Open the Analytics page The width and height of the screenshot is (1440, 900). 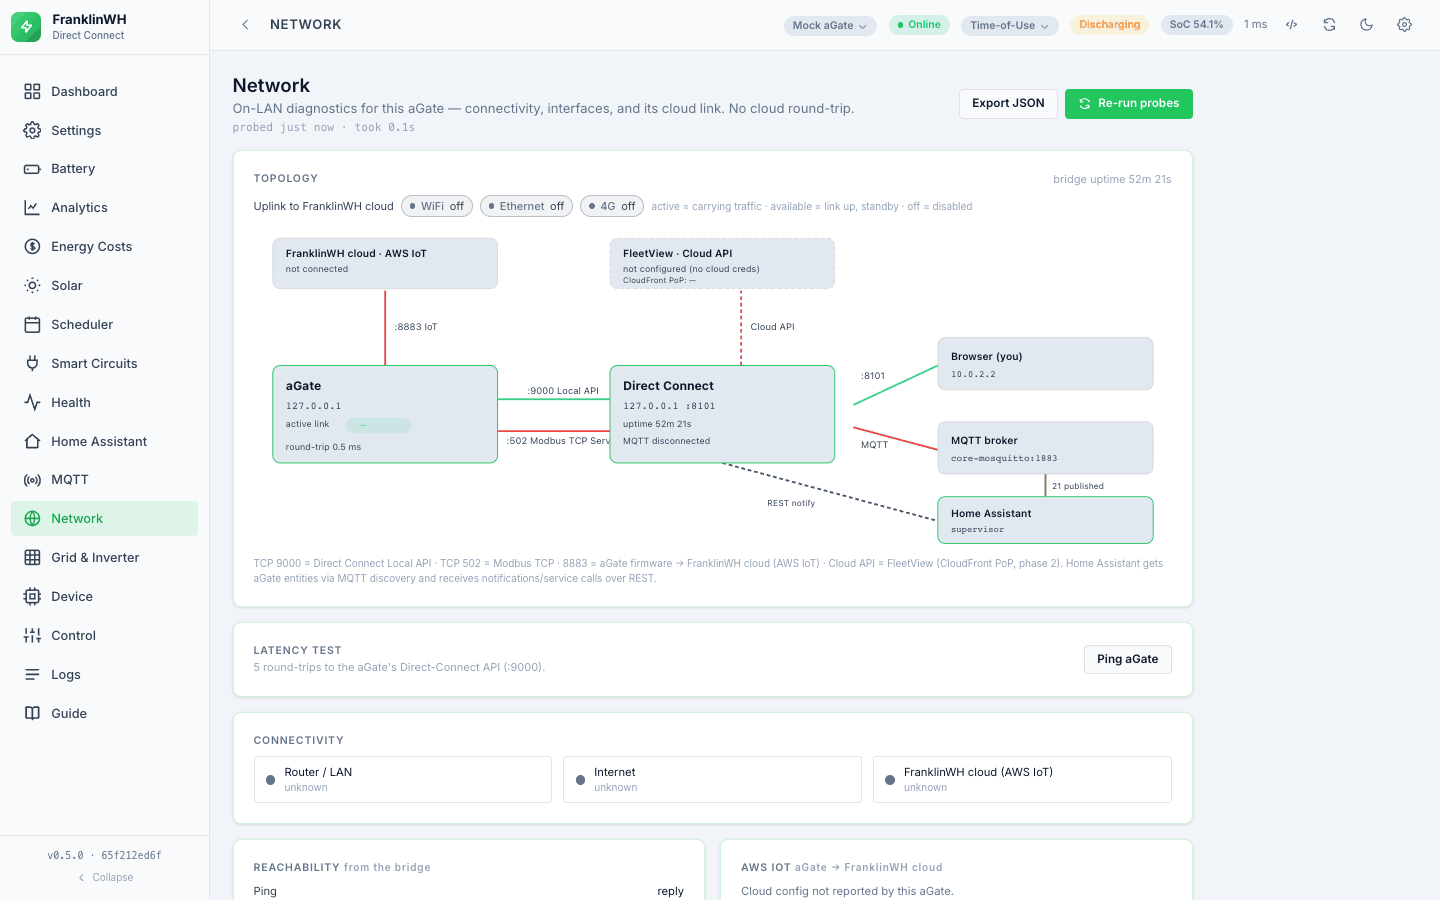(104, 208)
